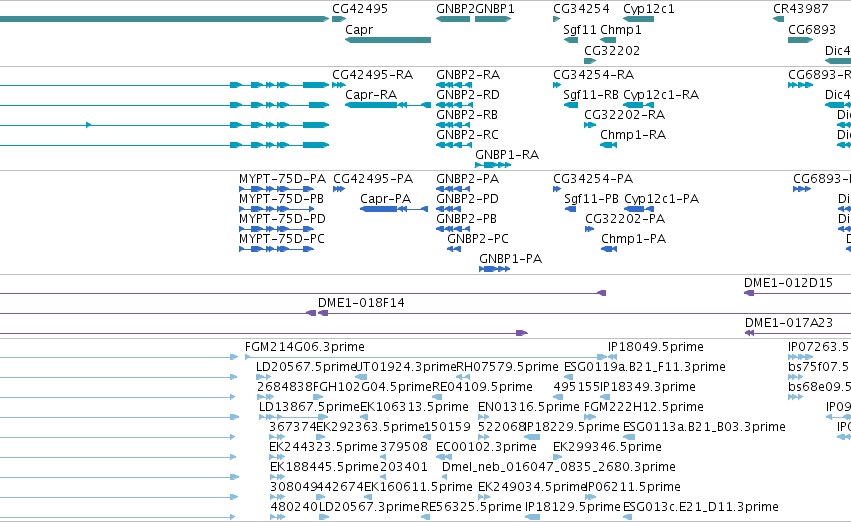
Task: Select the EK299346.5prime EST label
Action: tap(607, 447)
